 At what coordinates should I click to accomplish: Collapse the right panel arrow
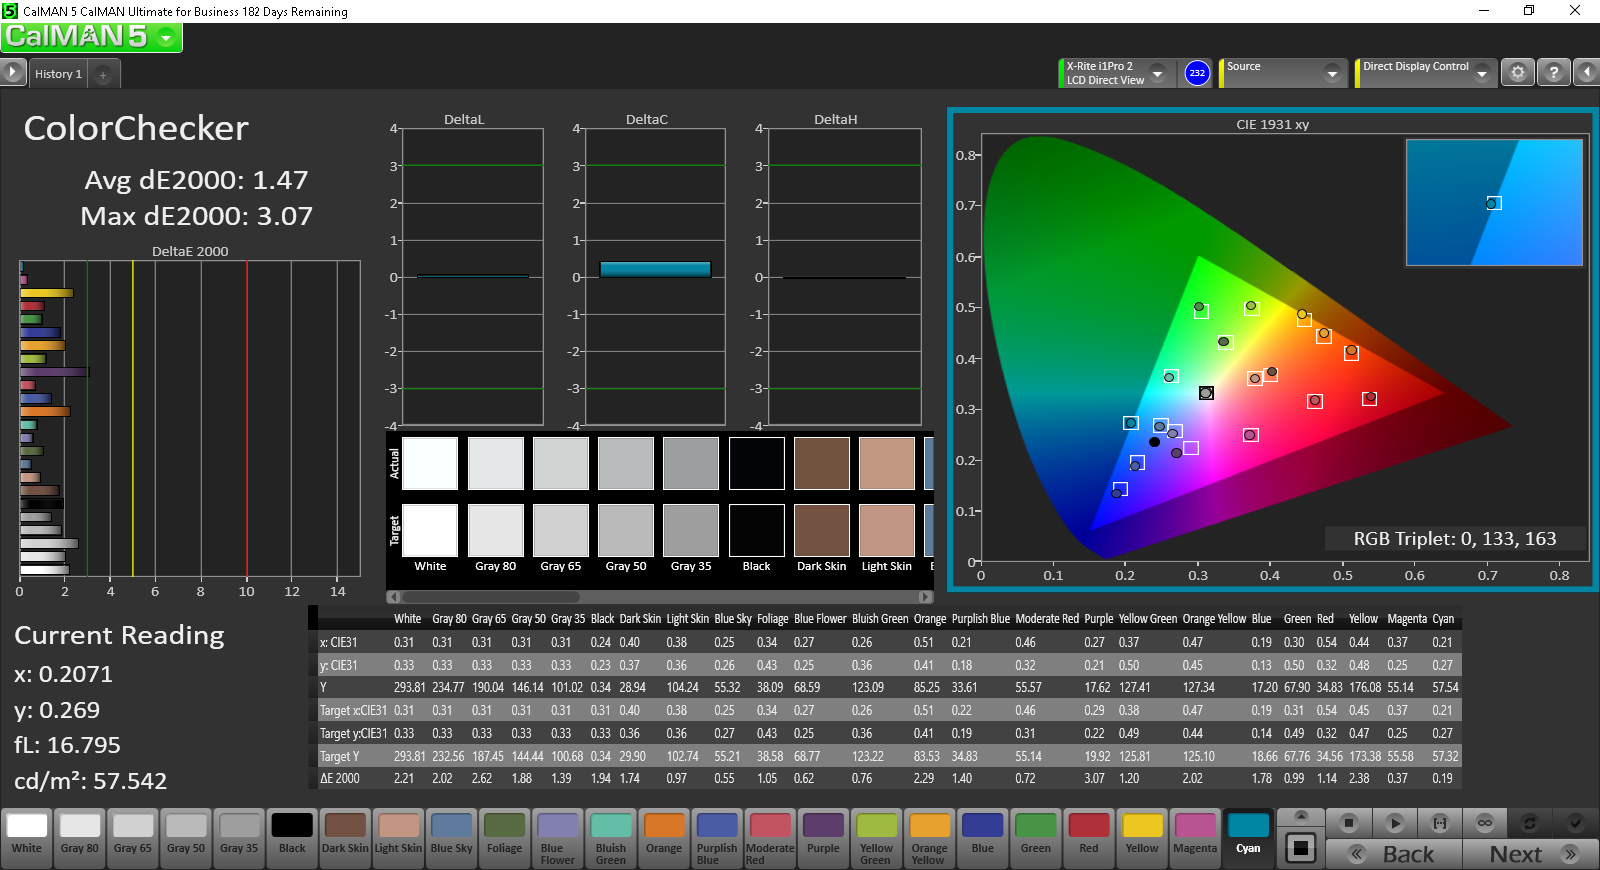click(x=1586, y=73)
